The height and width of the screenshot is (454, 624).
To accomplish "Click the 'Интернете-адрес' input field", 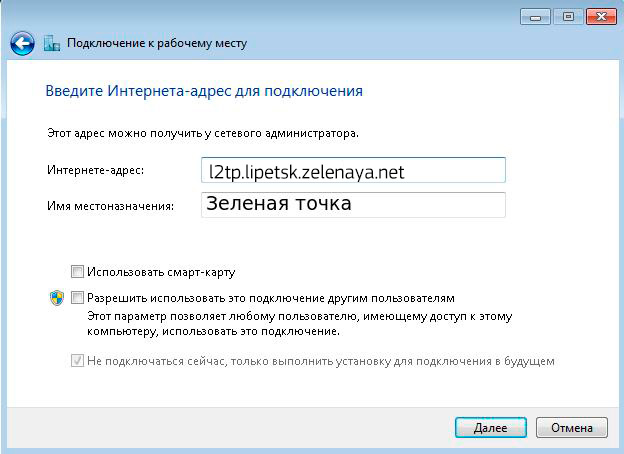I will pyautogui.click(x=353, y=170).
